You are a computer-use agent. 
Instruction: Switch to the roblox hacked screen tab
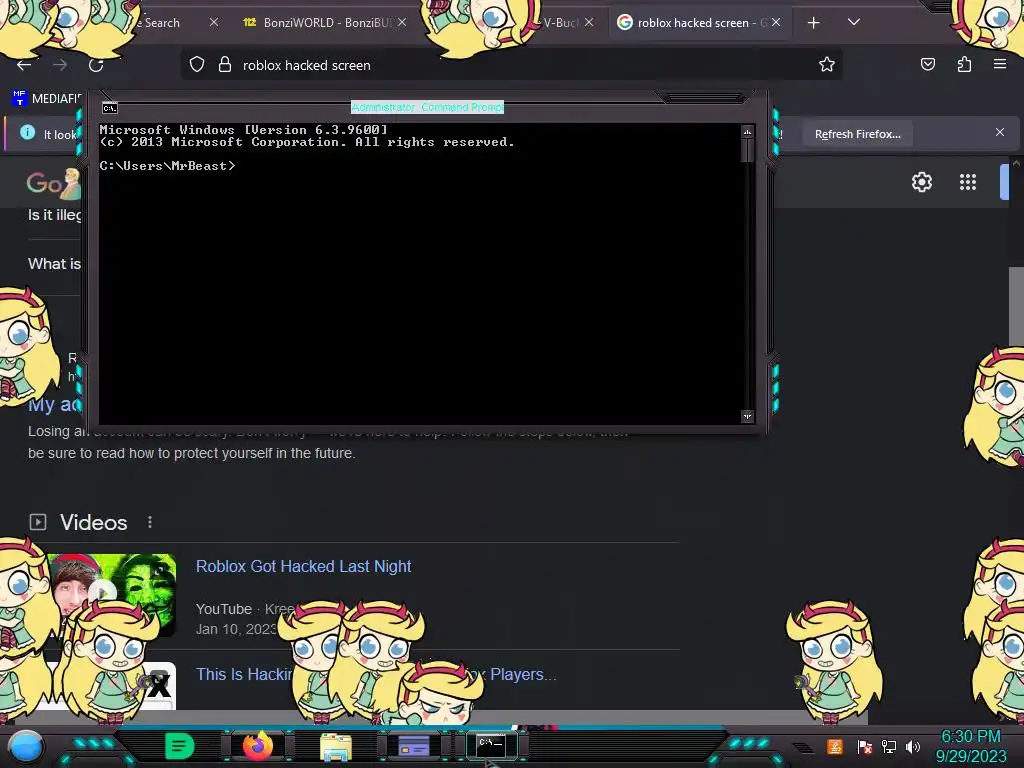pos(692,23)
